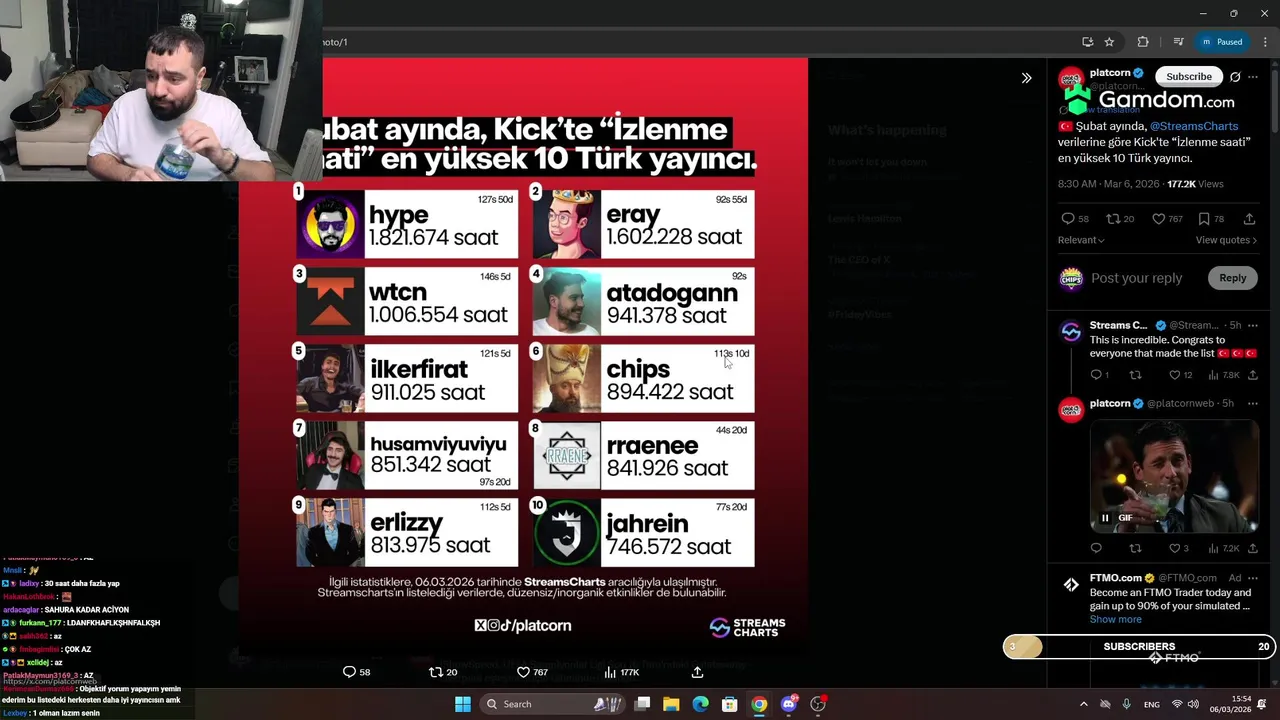Screen dimensions: 1280x720
Task: View the 7.8K analytics on the Streams Charts comment
Action: coord(1224,375)
